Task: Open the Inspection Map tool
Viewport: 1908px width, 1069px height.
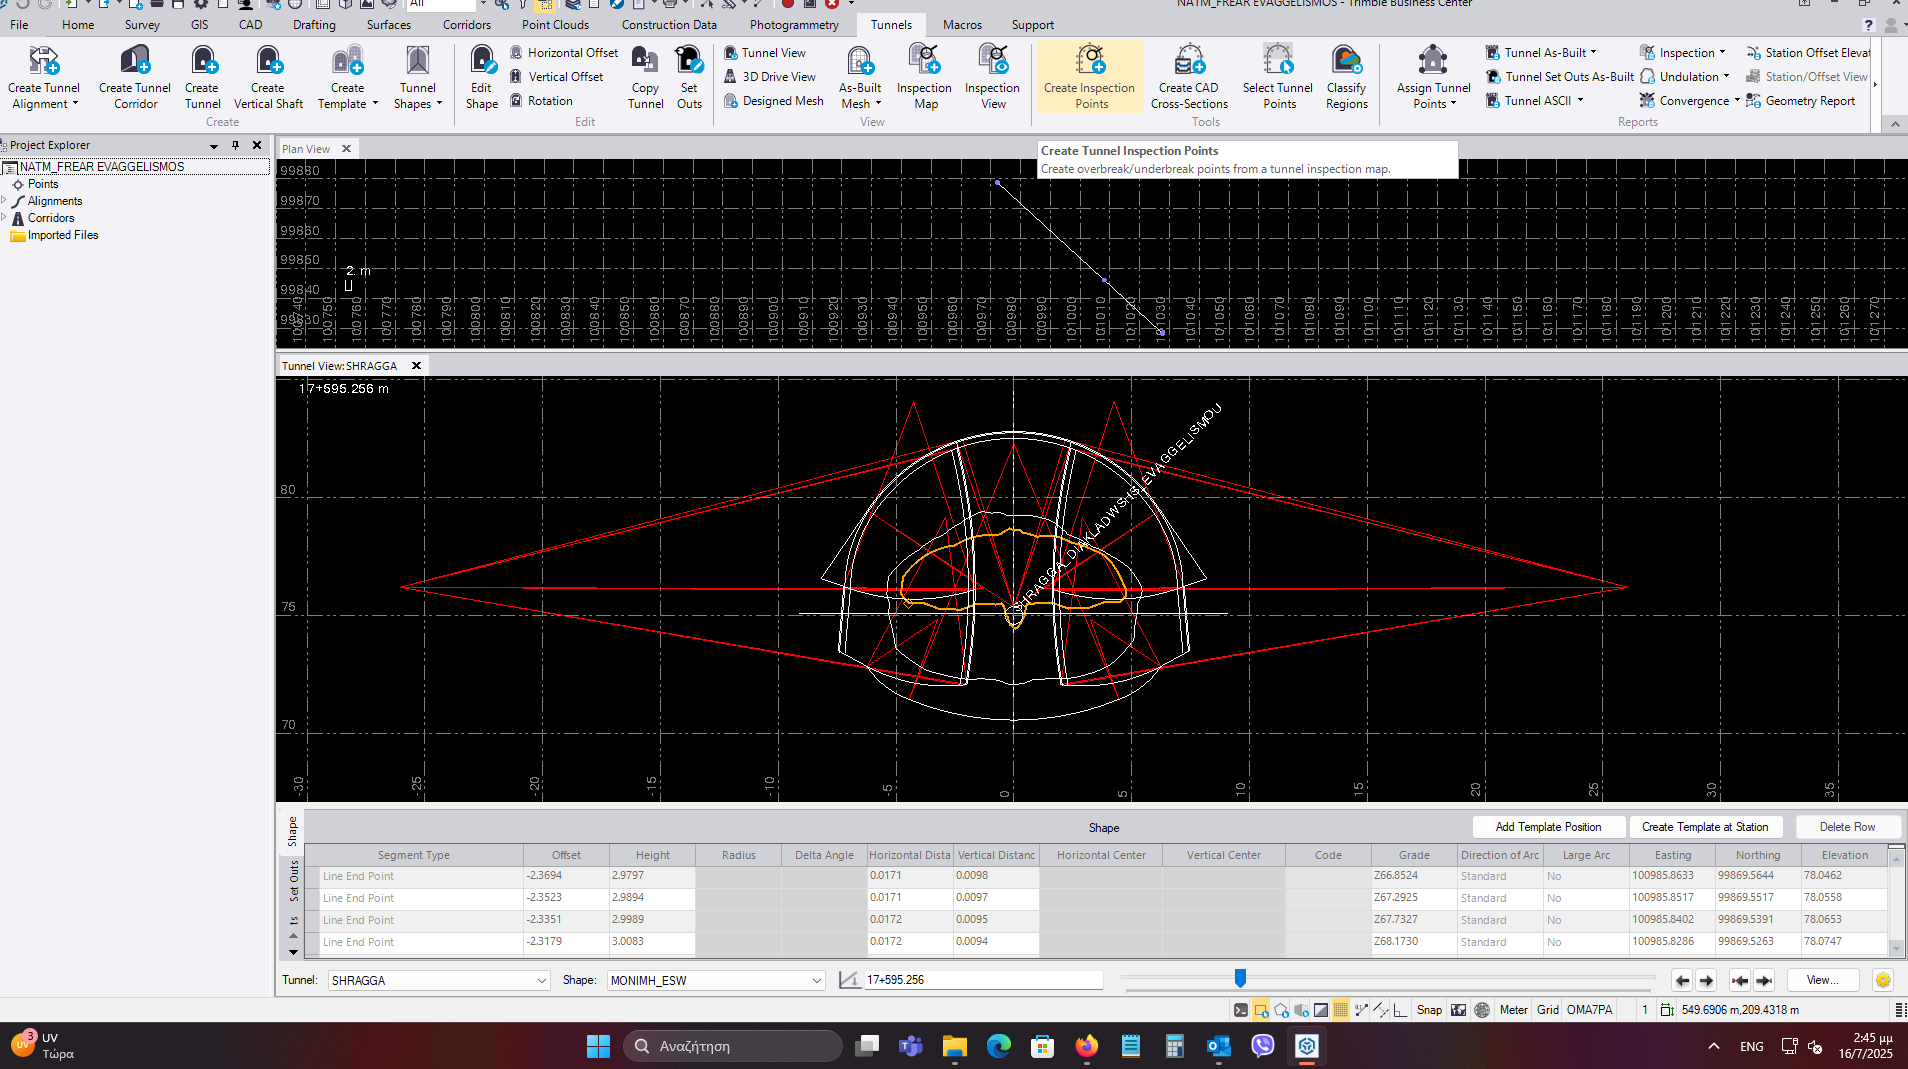Action: click(924, 75)
